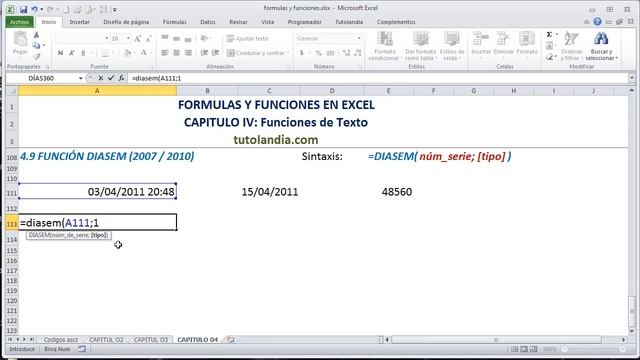Open the Archivo tab

coord(19,22)
